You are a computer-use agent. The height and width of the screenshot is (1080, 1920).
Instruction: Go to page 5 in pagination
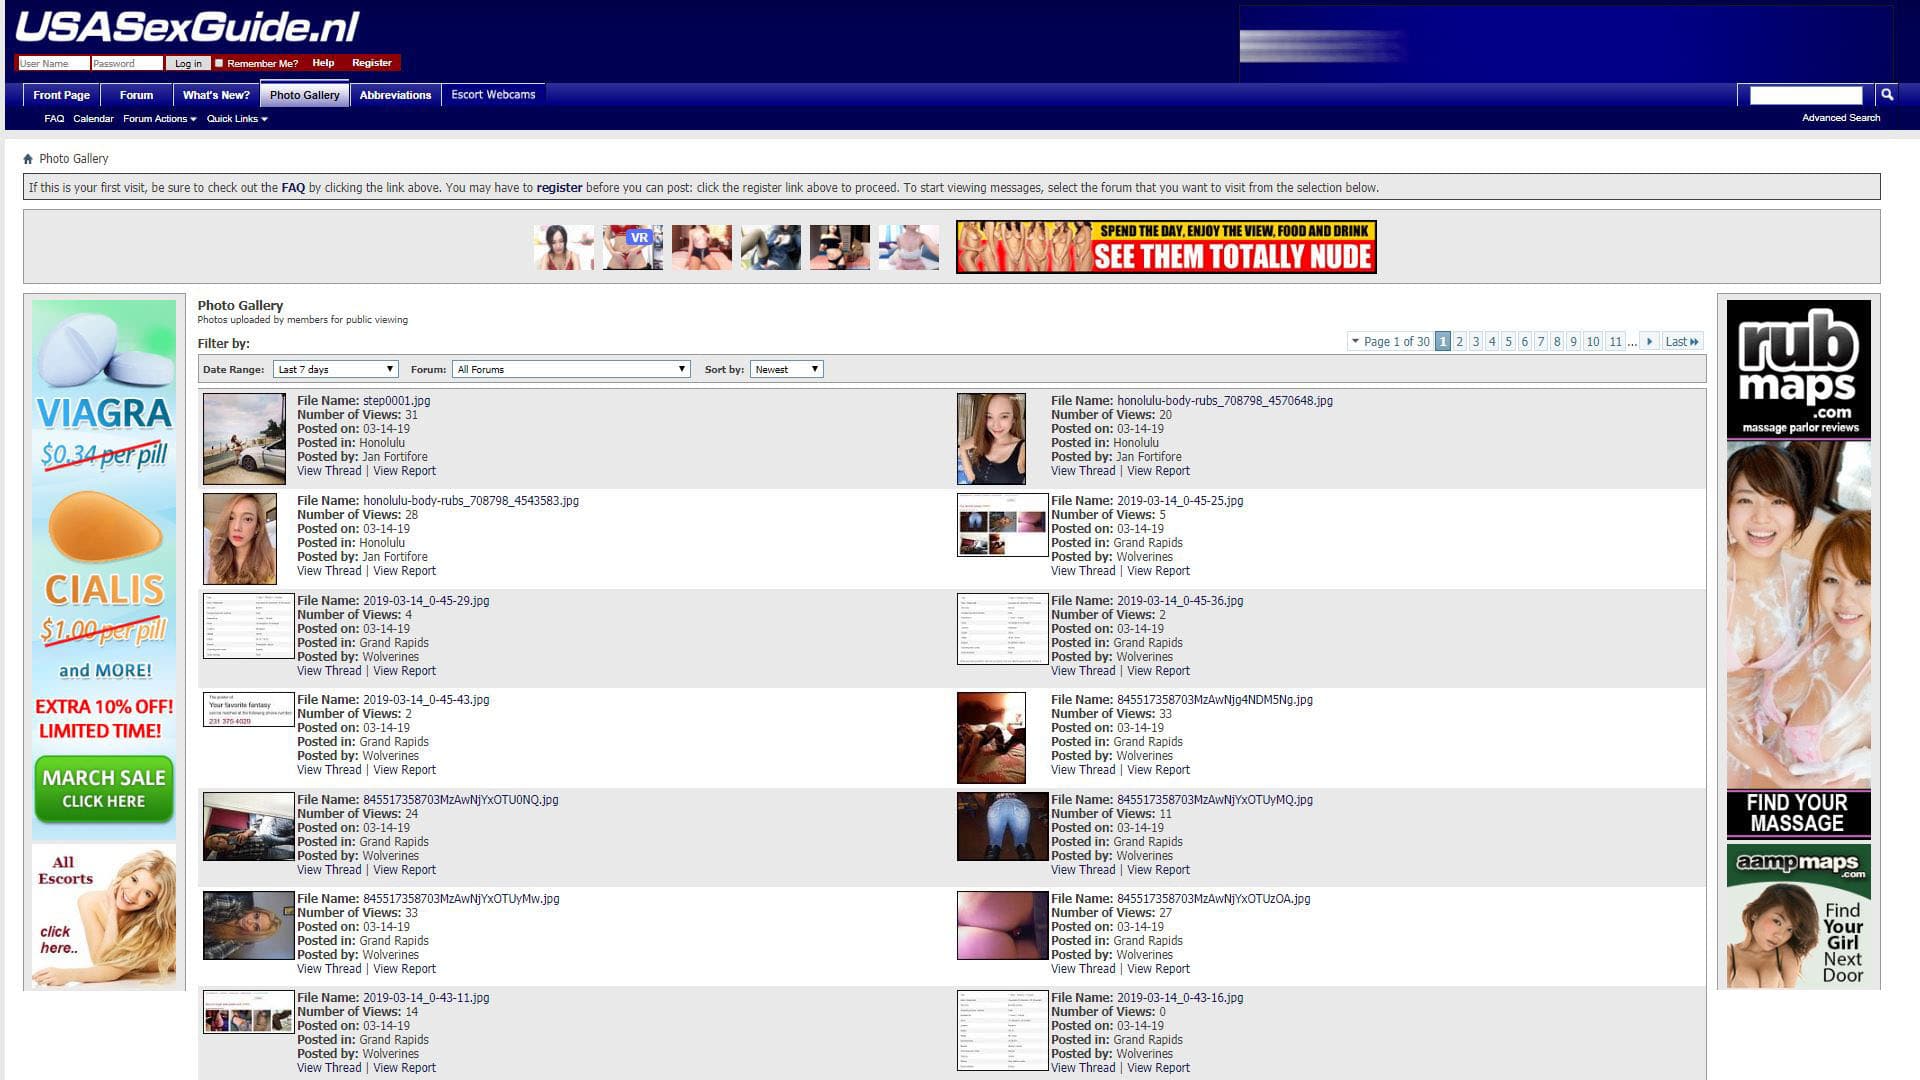pyautogui.click(x=1508, y=342)
